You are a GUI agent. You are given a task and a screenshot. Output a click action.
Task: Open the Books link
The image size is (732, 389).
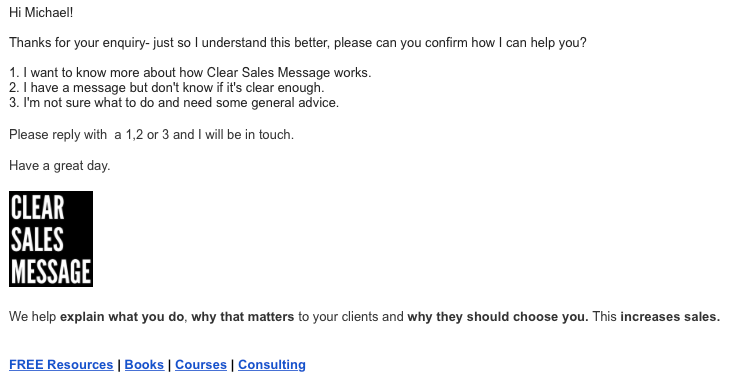144,365
